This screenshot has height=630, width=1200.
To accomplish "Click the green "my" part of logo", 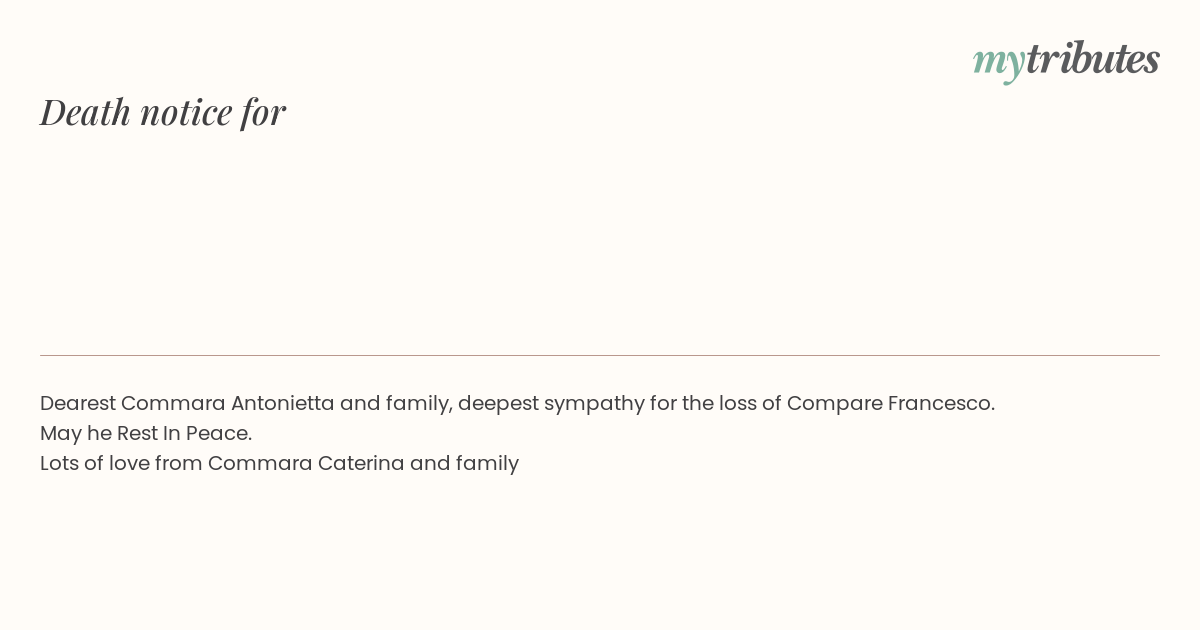I will [999, 64].
